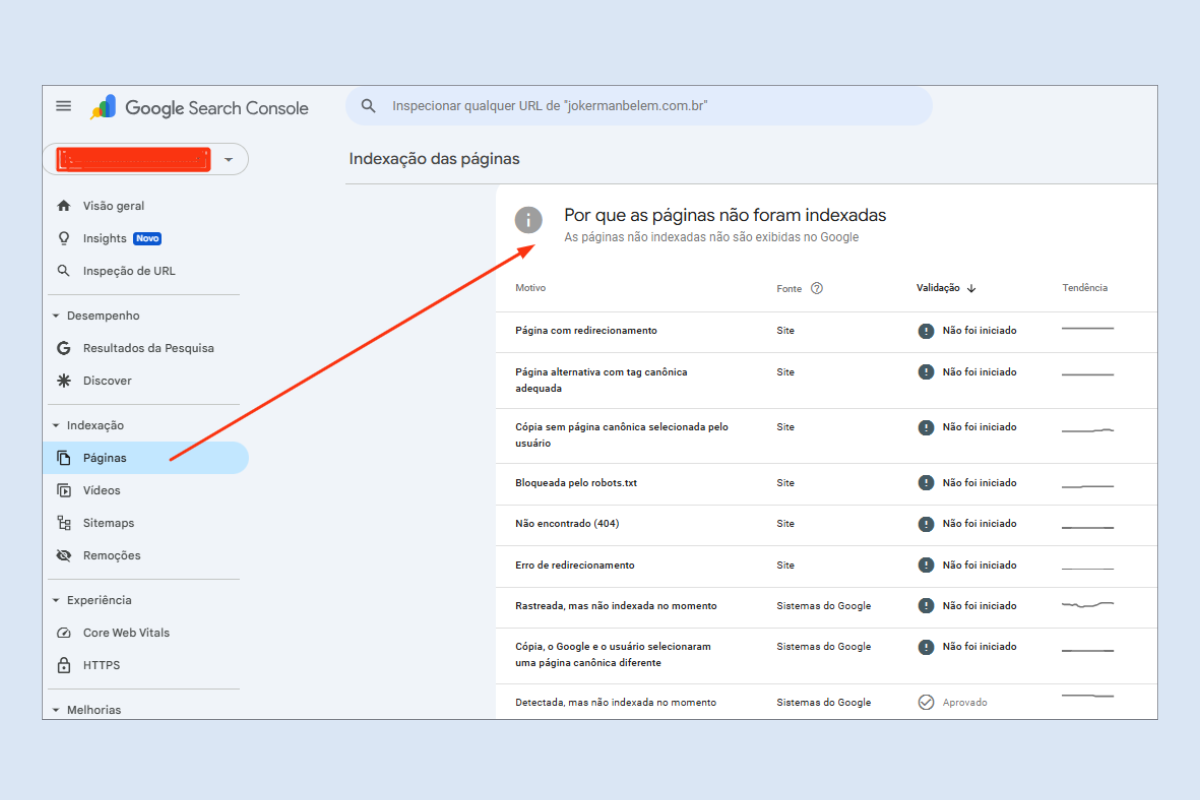Screen dimensions: 1200x800
Task: Collapse the Experiência section
Action: 56,601
